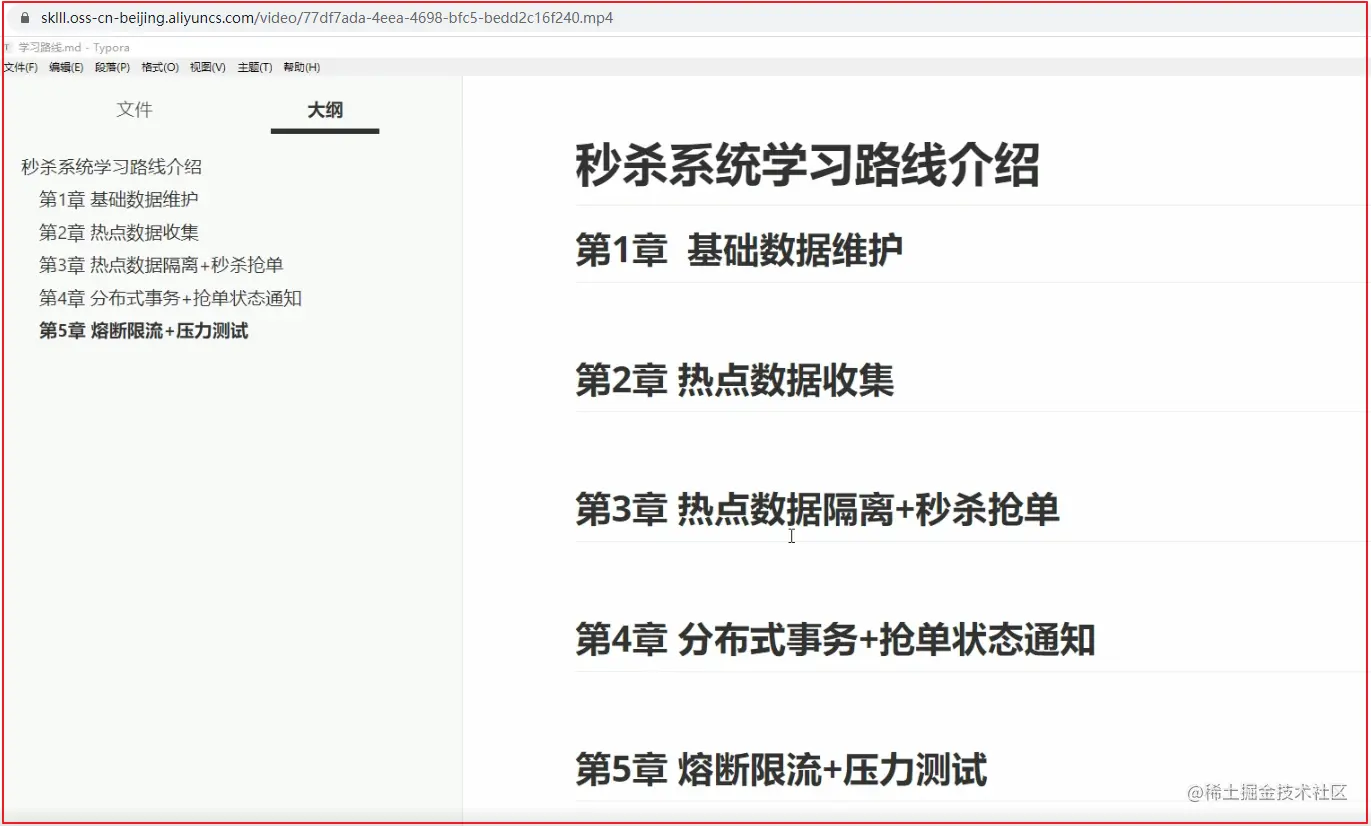Click heading 第2章 热点数据收集 in editor
The height and width of the screenshot is (826, 1371).
[x=735, y=381]
